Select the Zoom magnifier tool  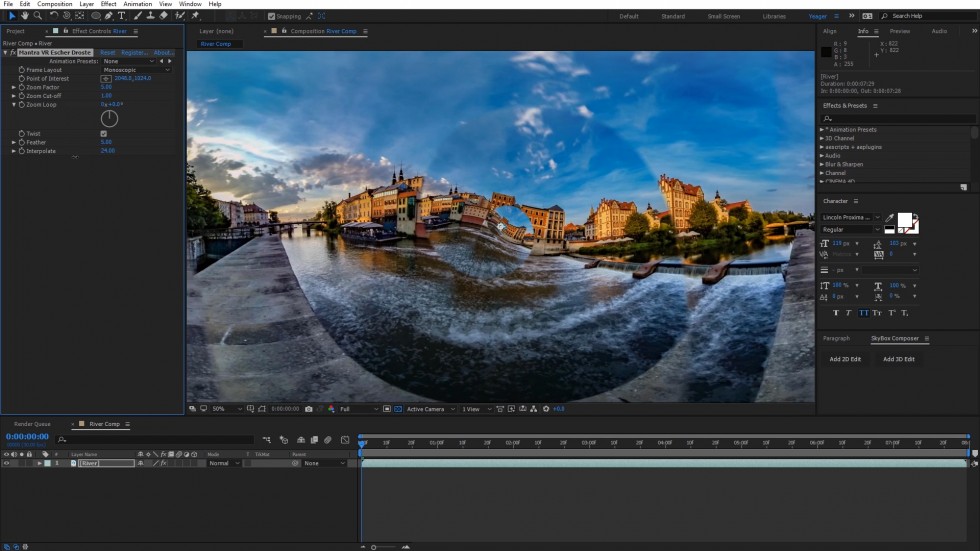tap(38, 16)
